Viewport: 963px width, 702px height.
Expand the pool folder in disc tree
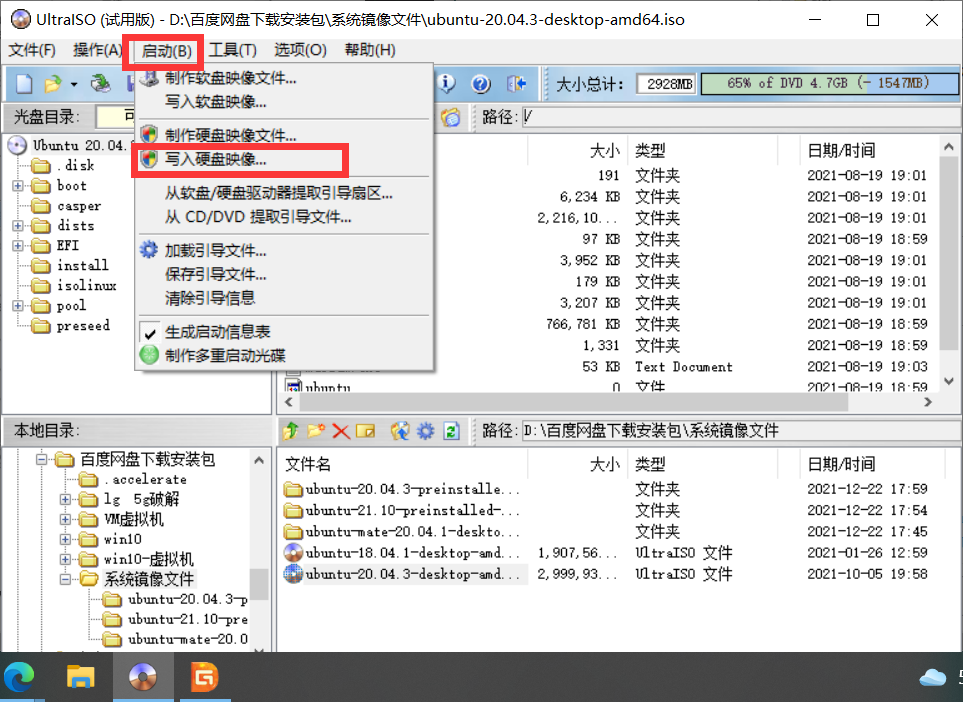[18, 305]
